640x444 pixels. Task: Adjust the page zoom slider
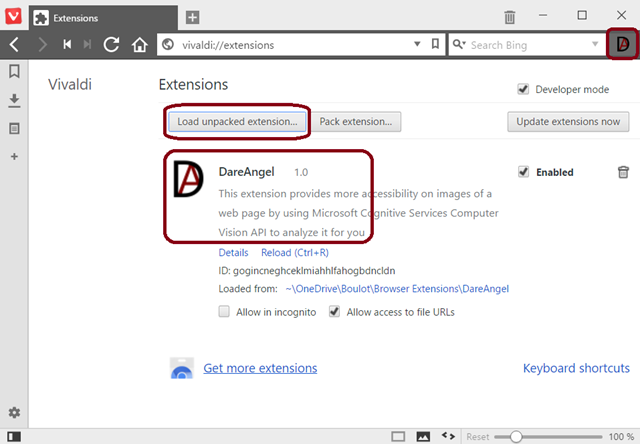pyautogui.click(x=516, y=437)
